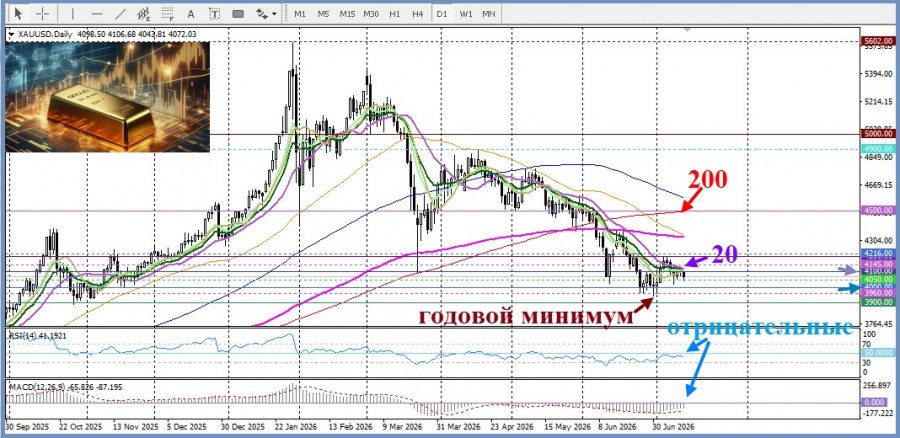Image resolution: width=900 pixels, height=438 pixels.
Task: Click the 5602.00 price level label
Action: (878, 41)
